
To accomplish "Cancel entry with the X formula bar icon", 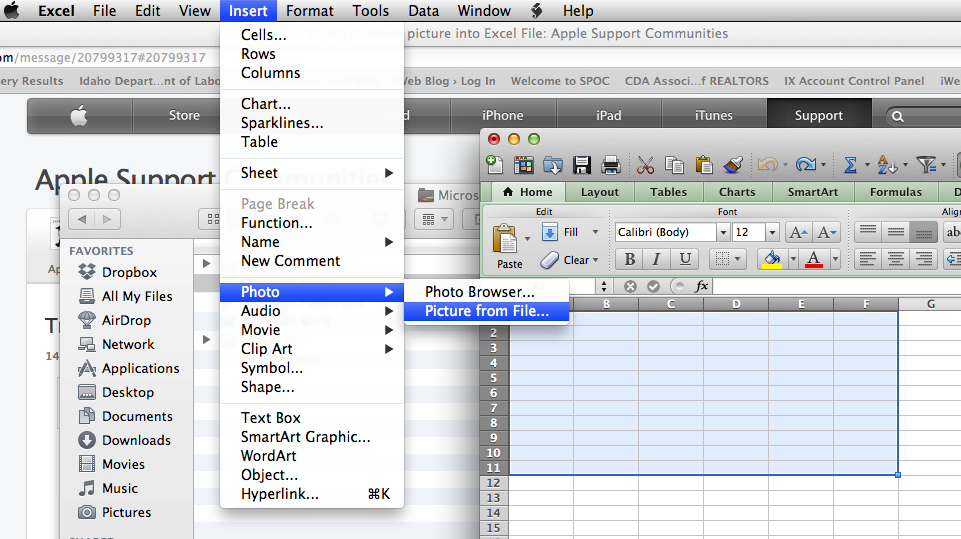I will tap(630, 286).
